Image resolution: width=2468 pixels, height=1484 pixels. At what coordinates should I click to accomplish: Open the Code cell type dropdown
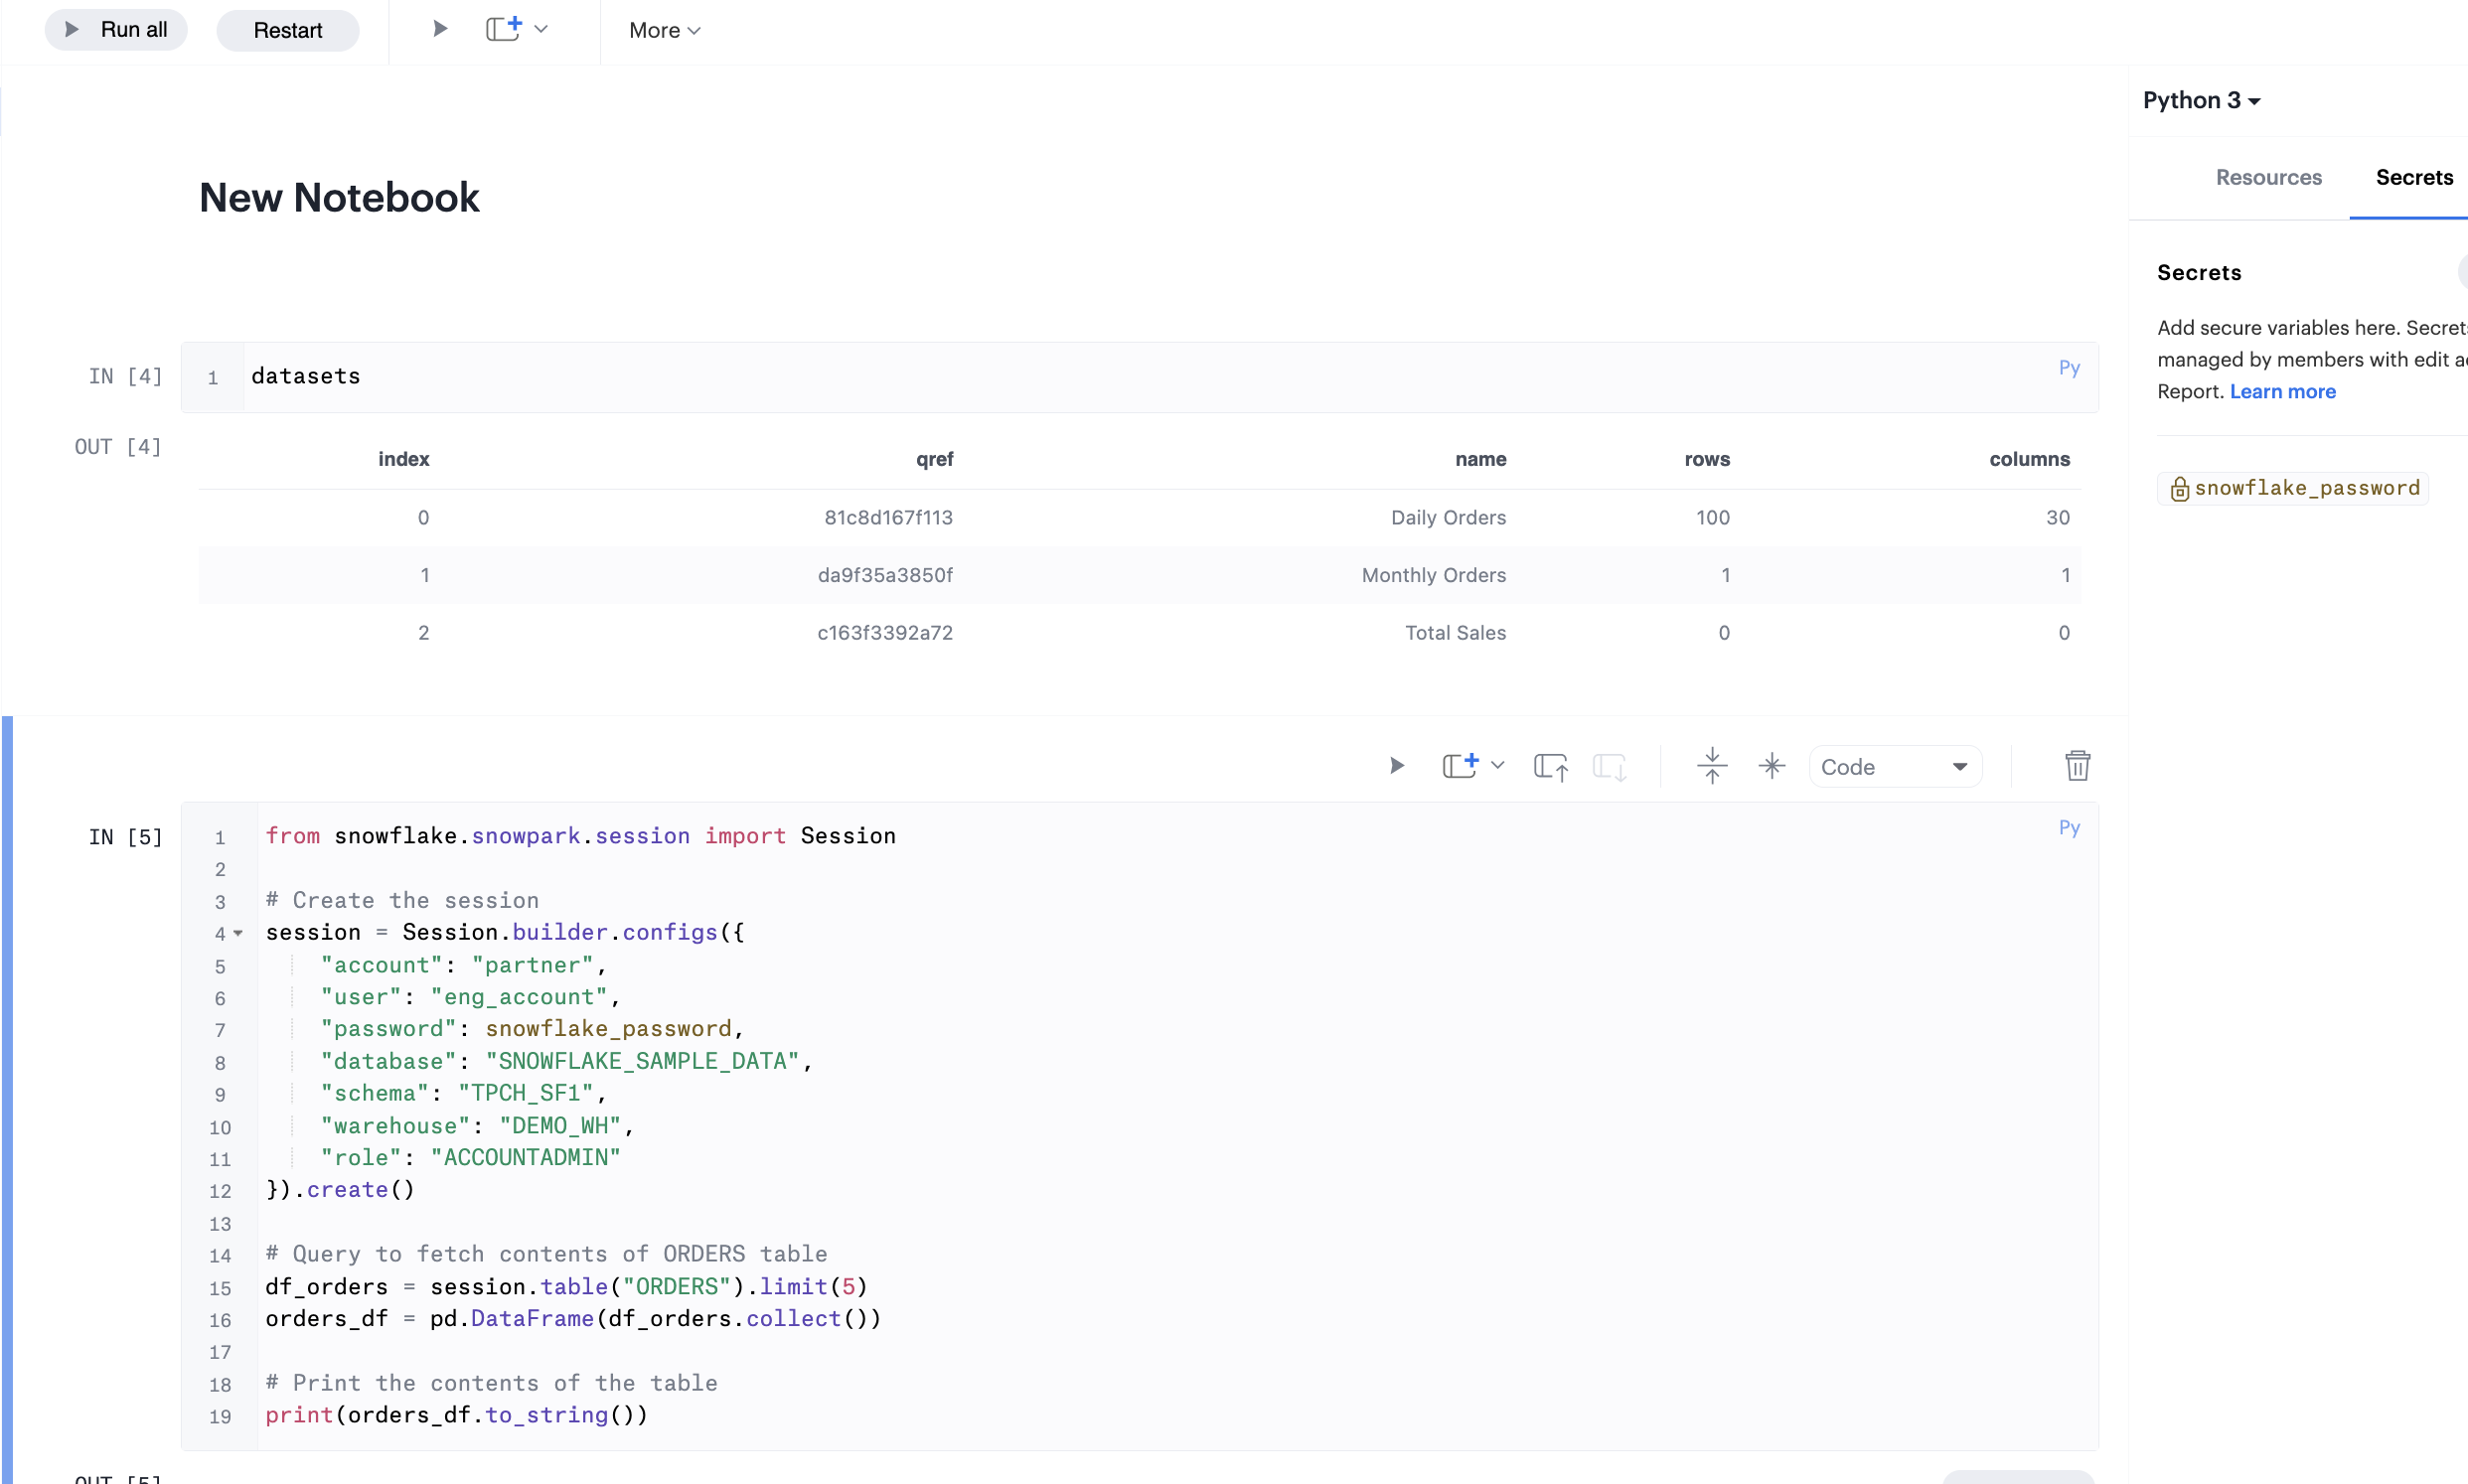1894,767
